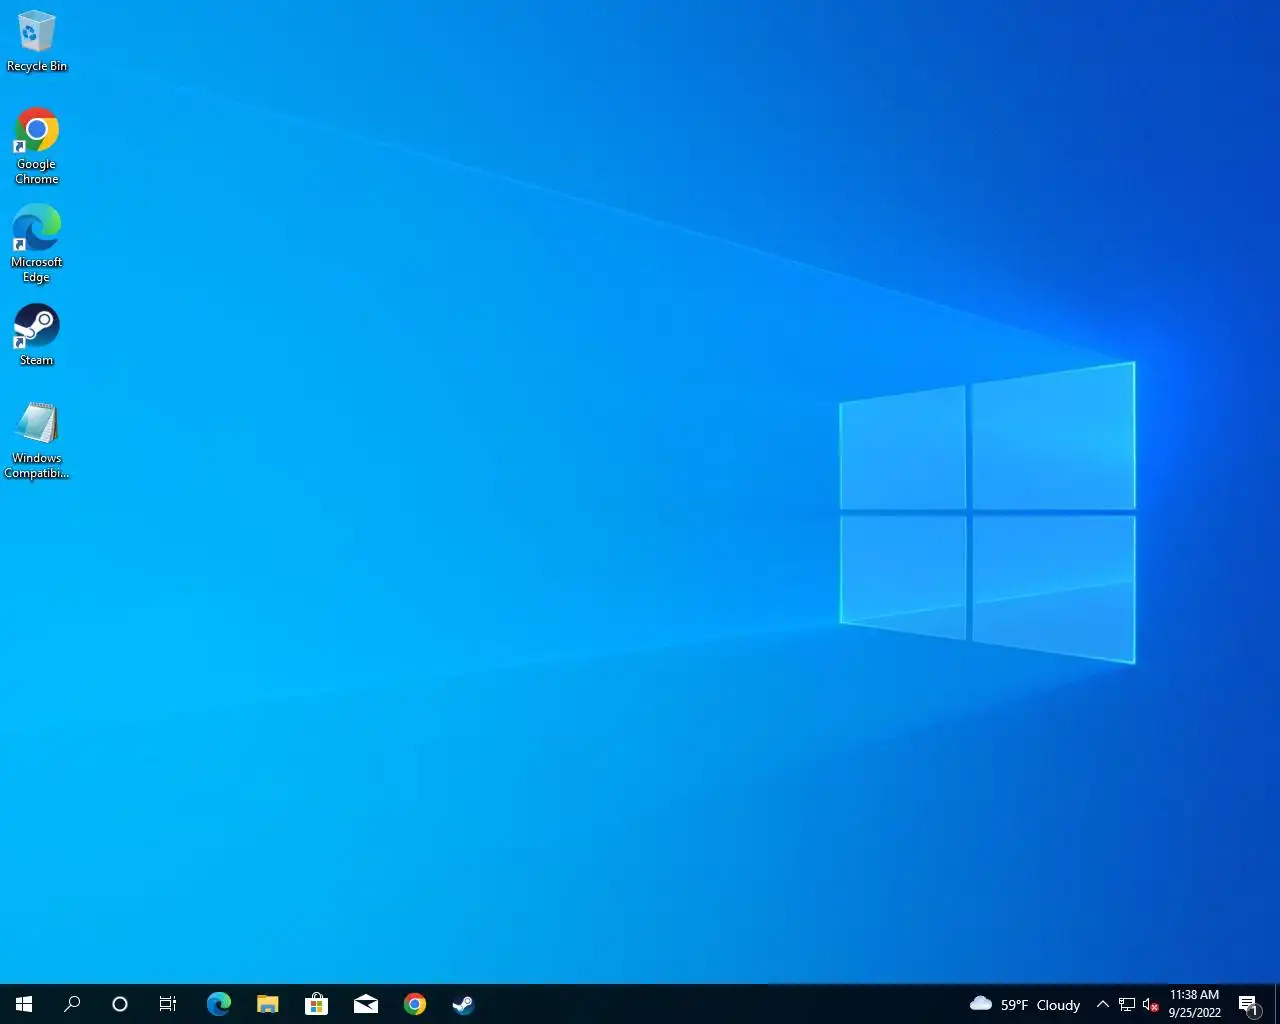Open weather widget showing 59°F Cloudy
Screen dimensions: 1280x1024
click(1025, 1004)
